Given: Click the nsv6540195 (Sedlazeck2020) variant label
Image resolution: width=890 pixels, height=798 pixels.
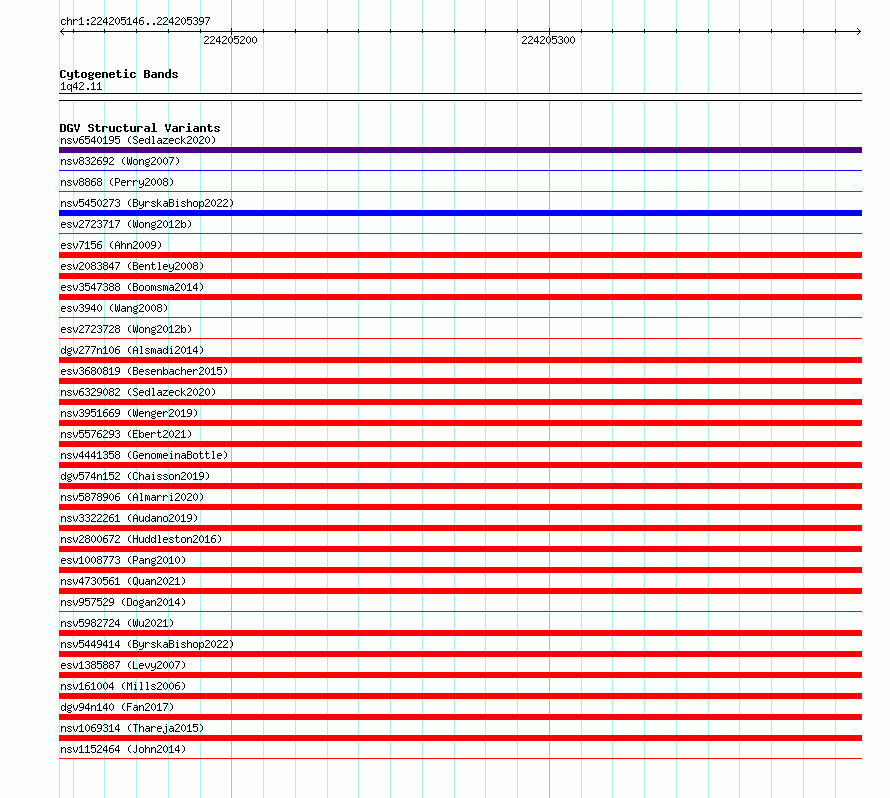Looking at the screenshot, I should click(x=138, y=140).
